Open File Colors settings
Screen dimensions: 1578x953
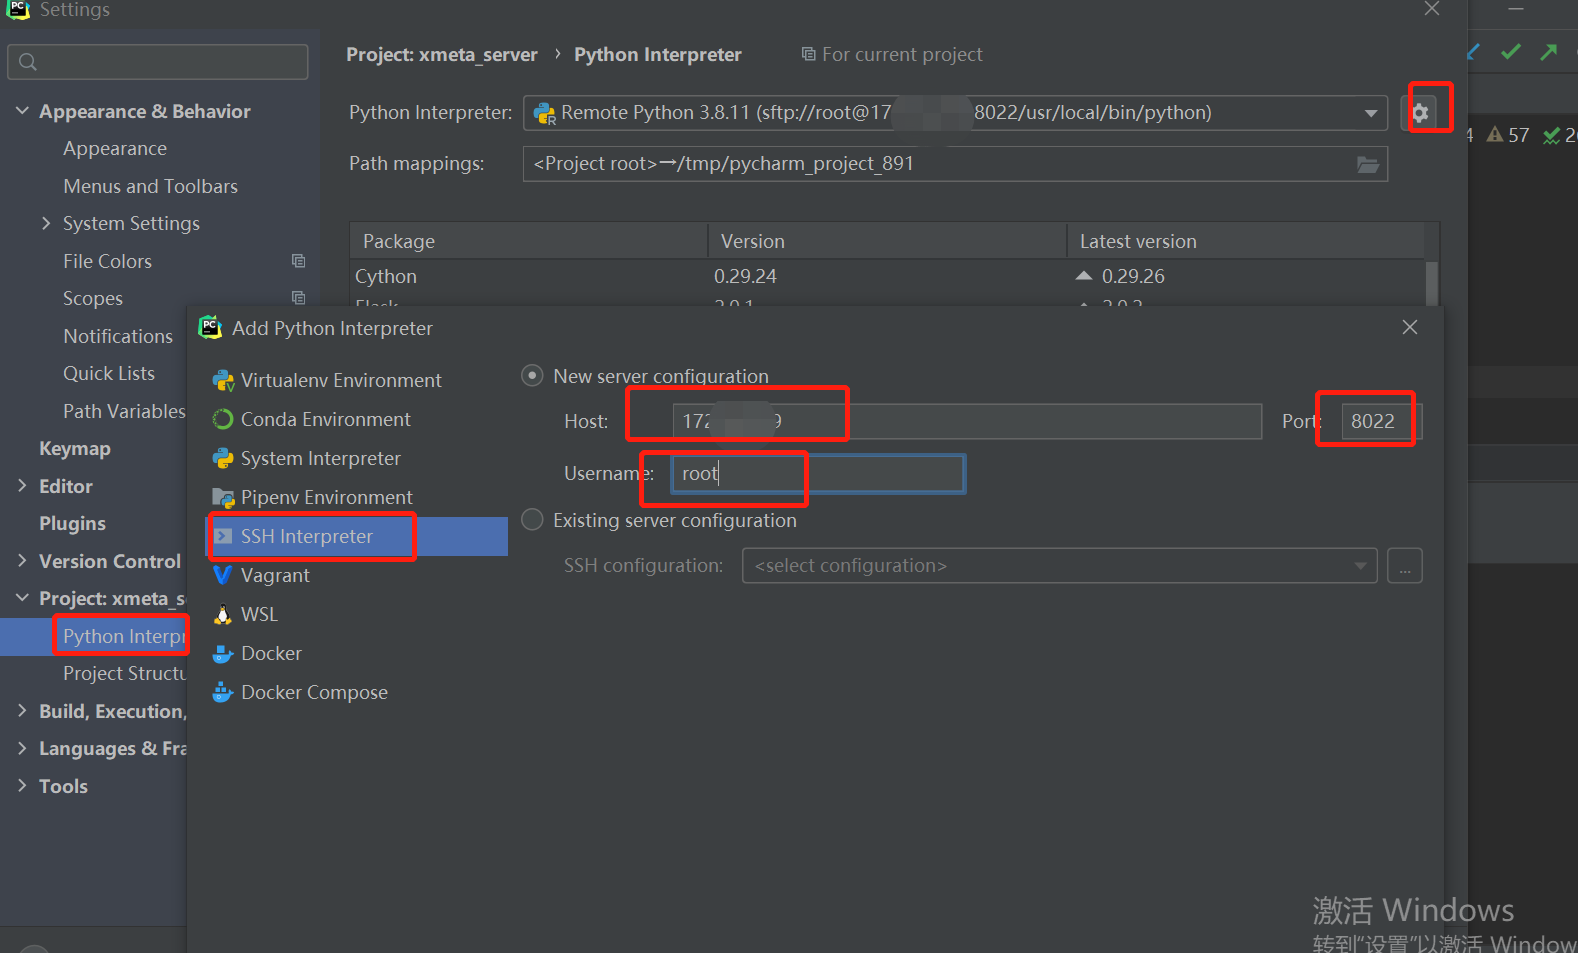click(107, 261)
